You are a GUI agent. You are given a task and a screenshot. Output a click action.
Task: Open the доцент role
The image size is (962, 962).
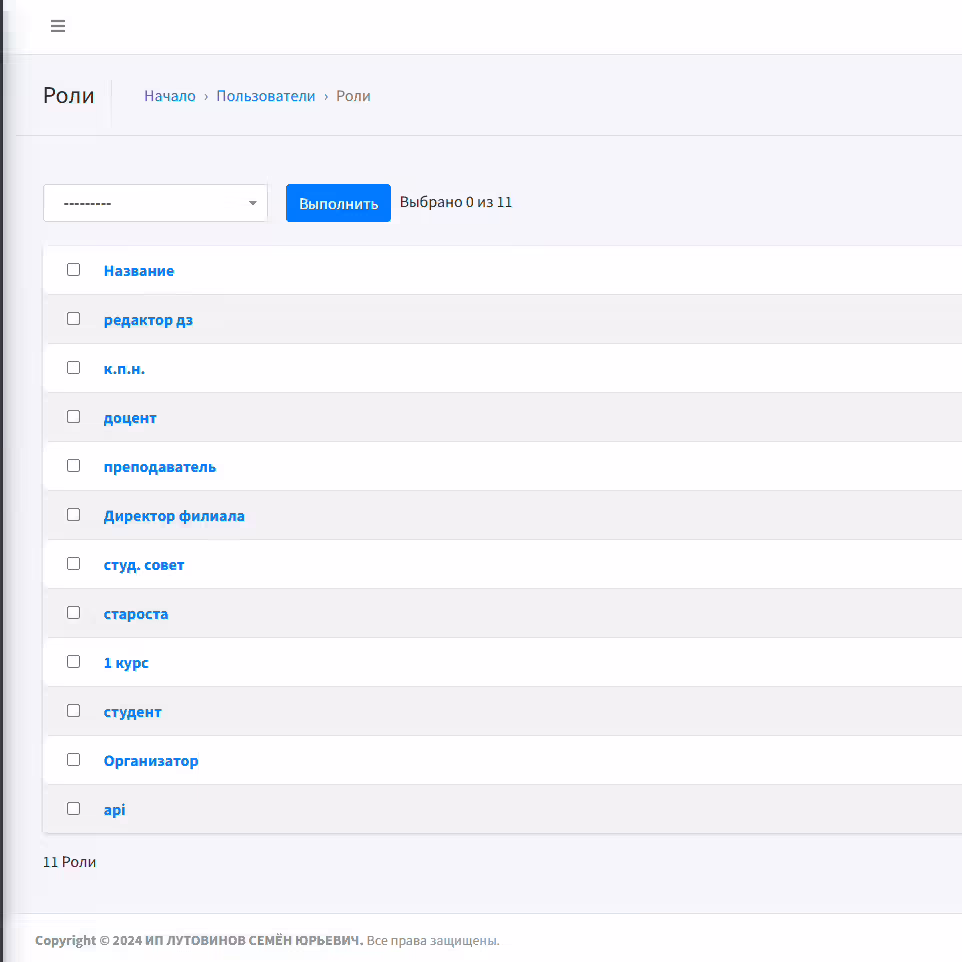[x=130, y=418]
